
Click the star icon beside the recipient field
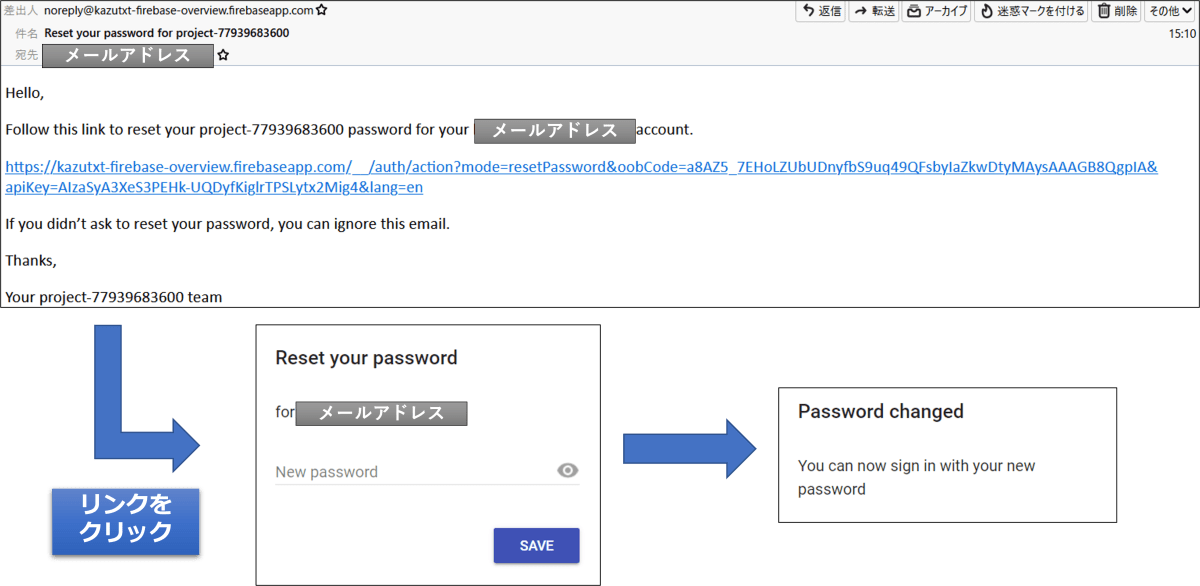point(222,55)
